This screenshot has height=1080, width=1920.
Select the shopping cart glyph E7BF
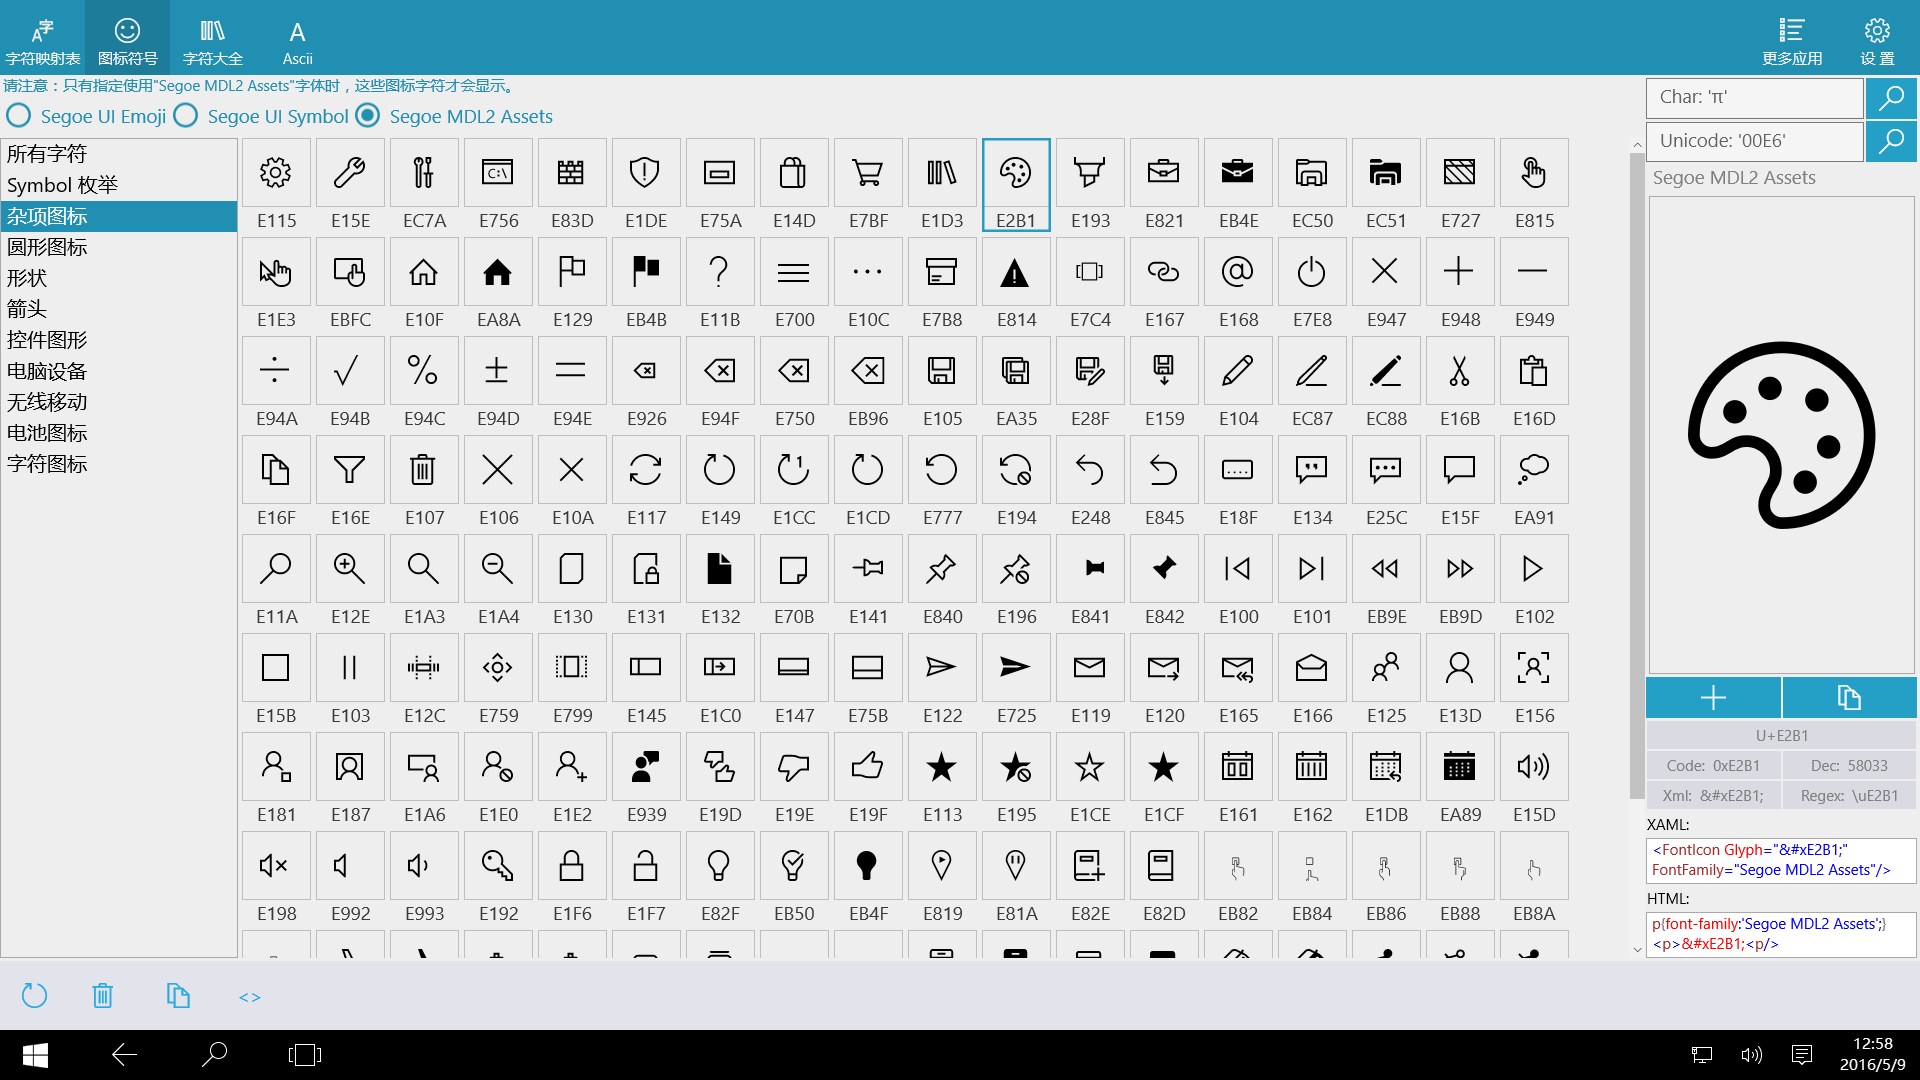click(868, 172)
